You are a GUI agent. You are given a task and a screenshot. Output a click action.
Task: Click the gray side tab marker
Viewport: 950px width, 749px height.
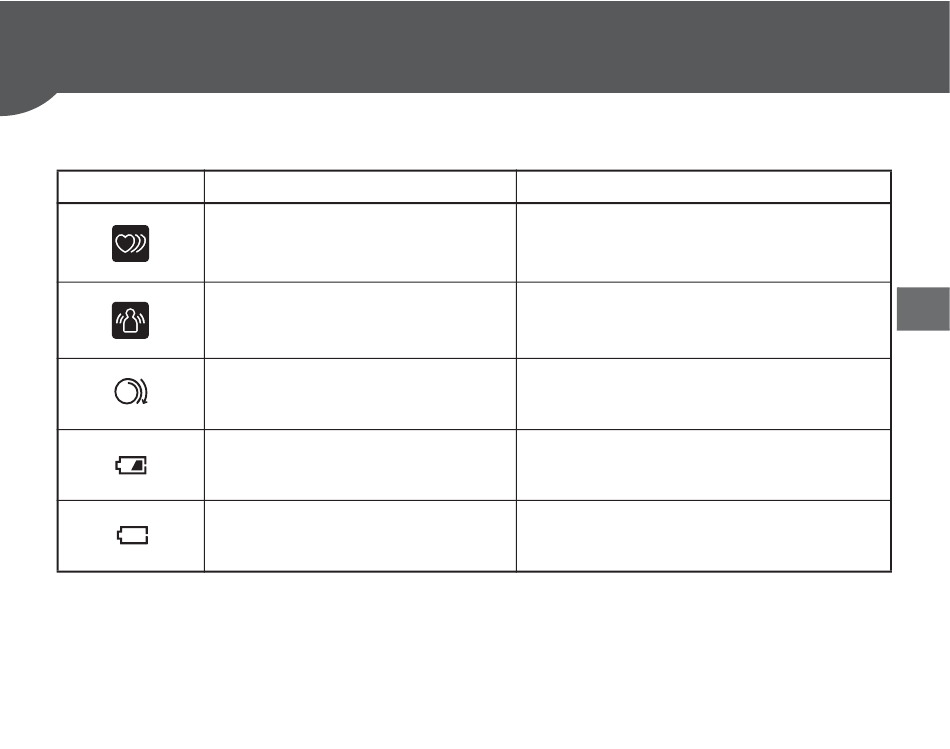click(x=923, y=309)
